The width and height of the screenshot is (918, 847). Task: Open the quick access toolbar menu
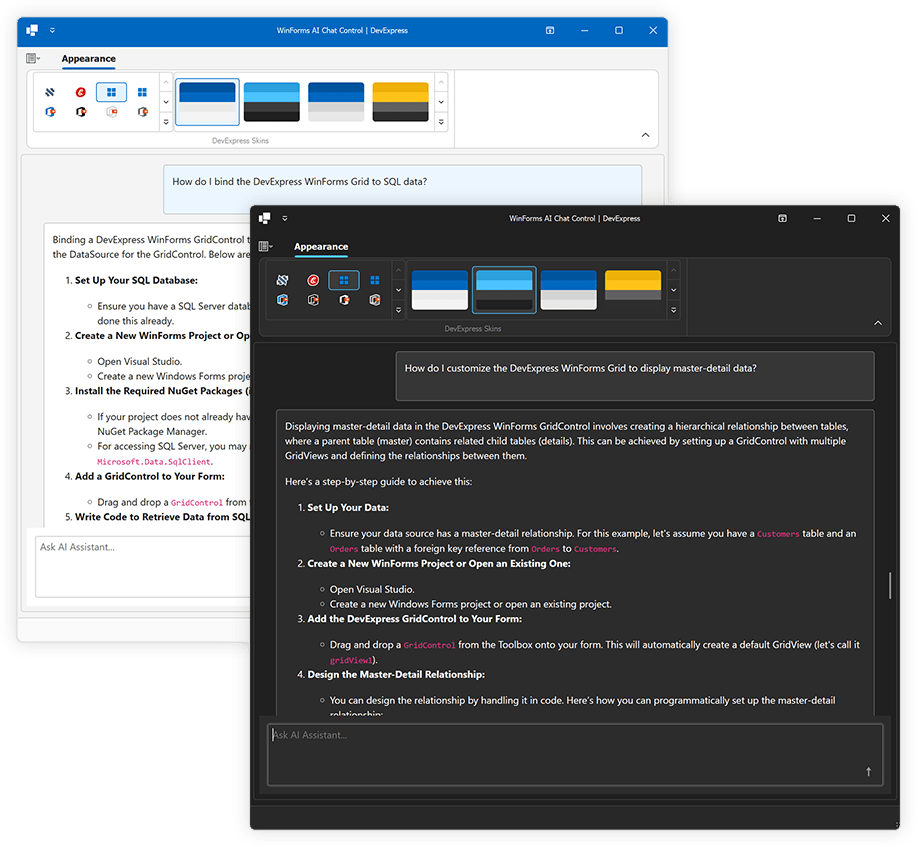pos(284,218)
